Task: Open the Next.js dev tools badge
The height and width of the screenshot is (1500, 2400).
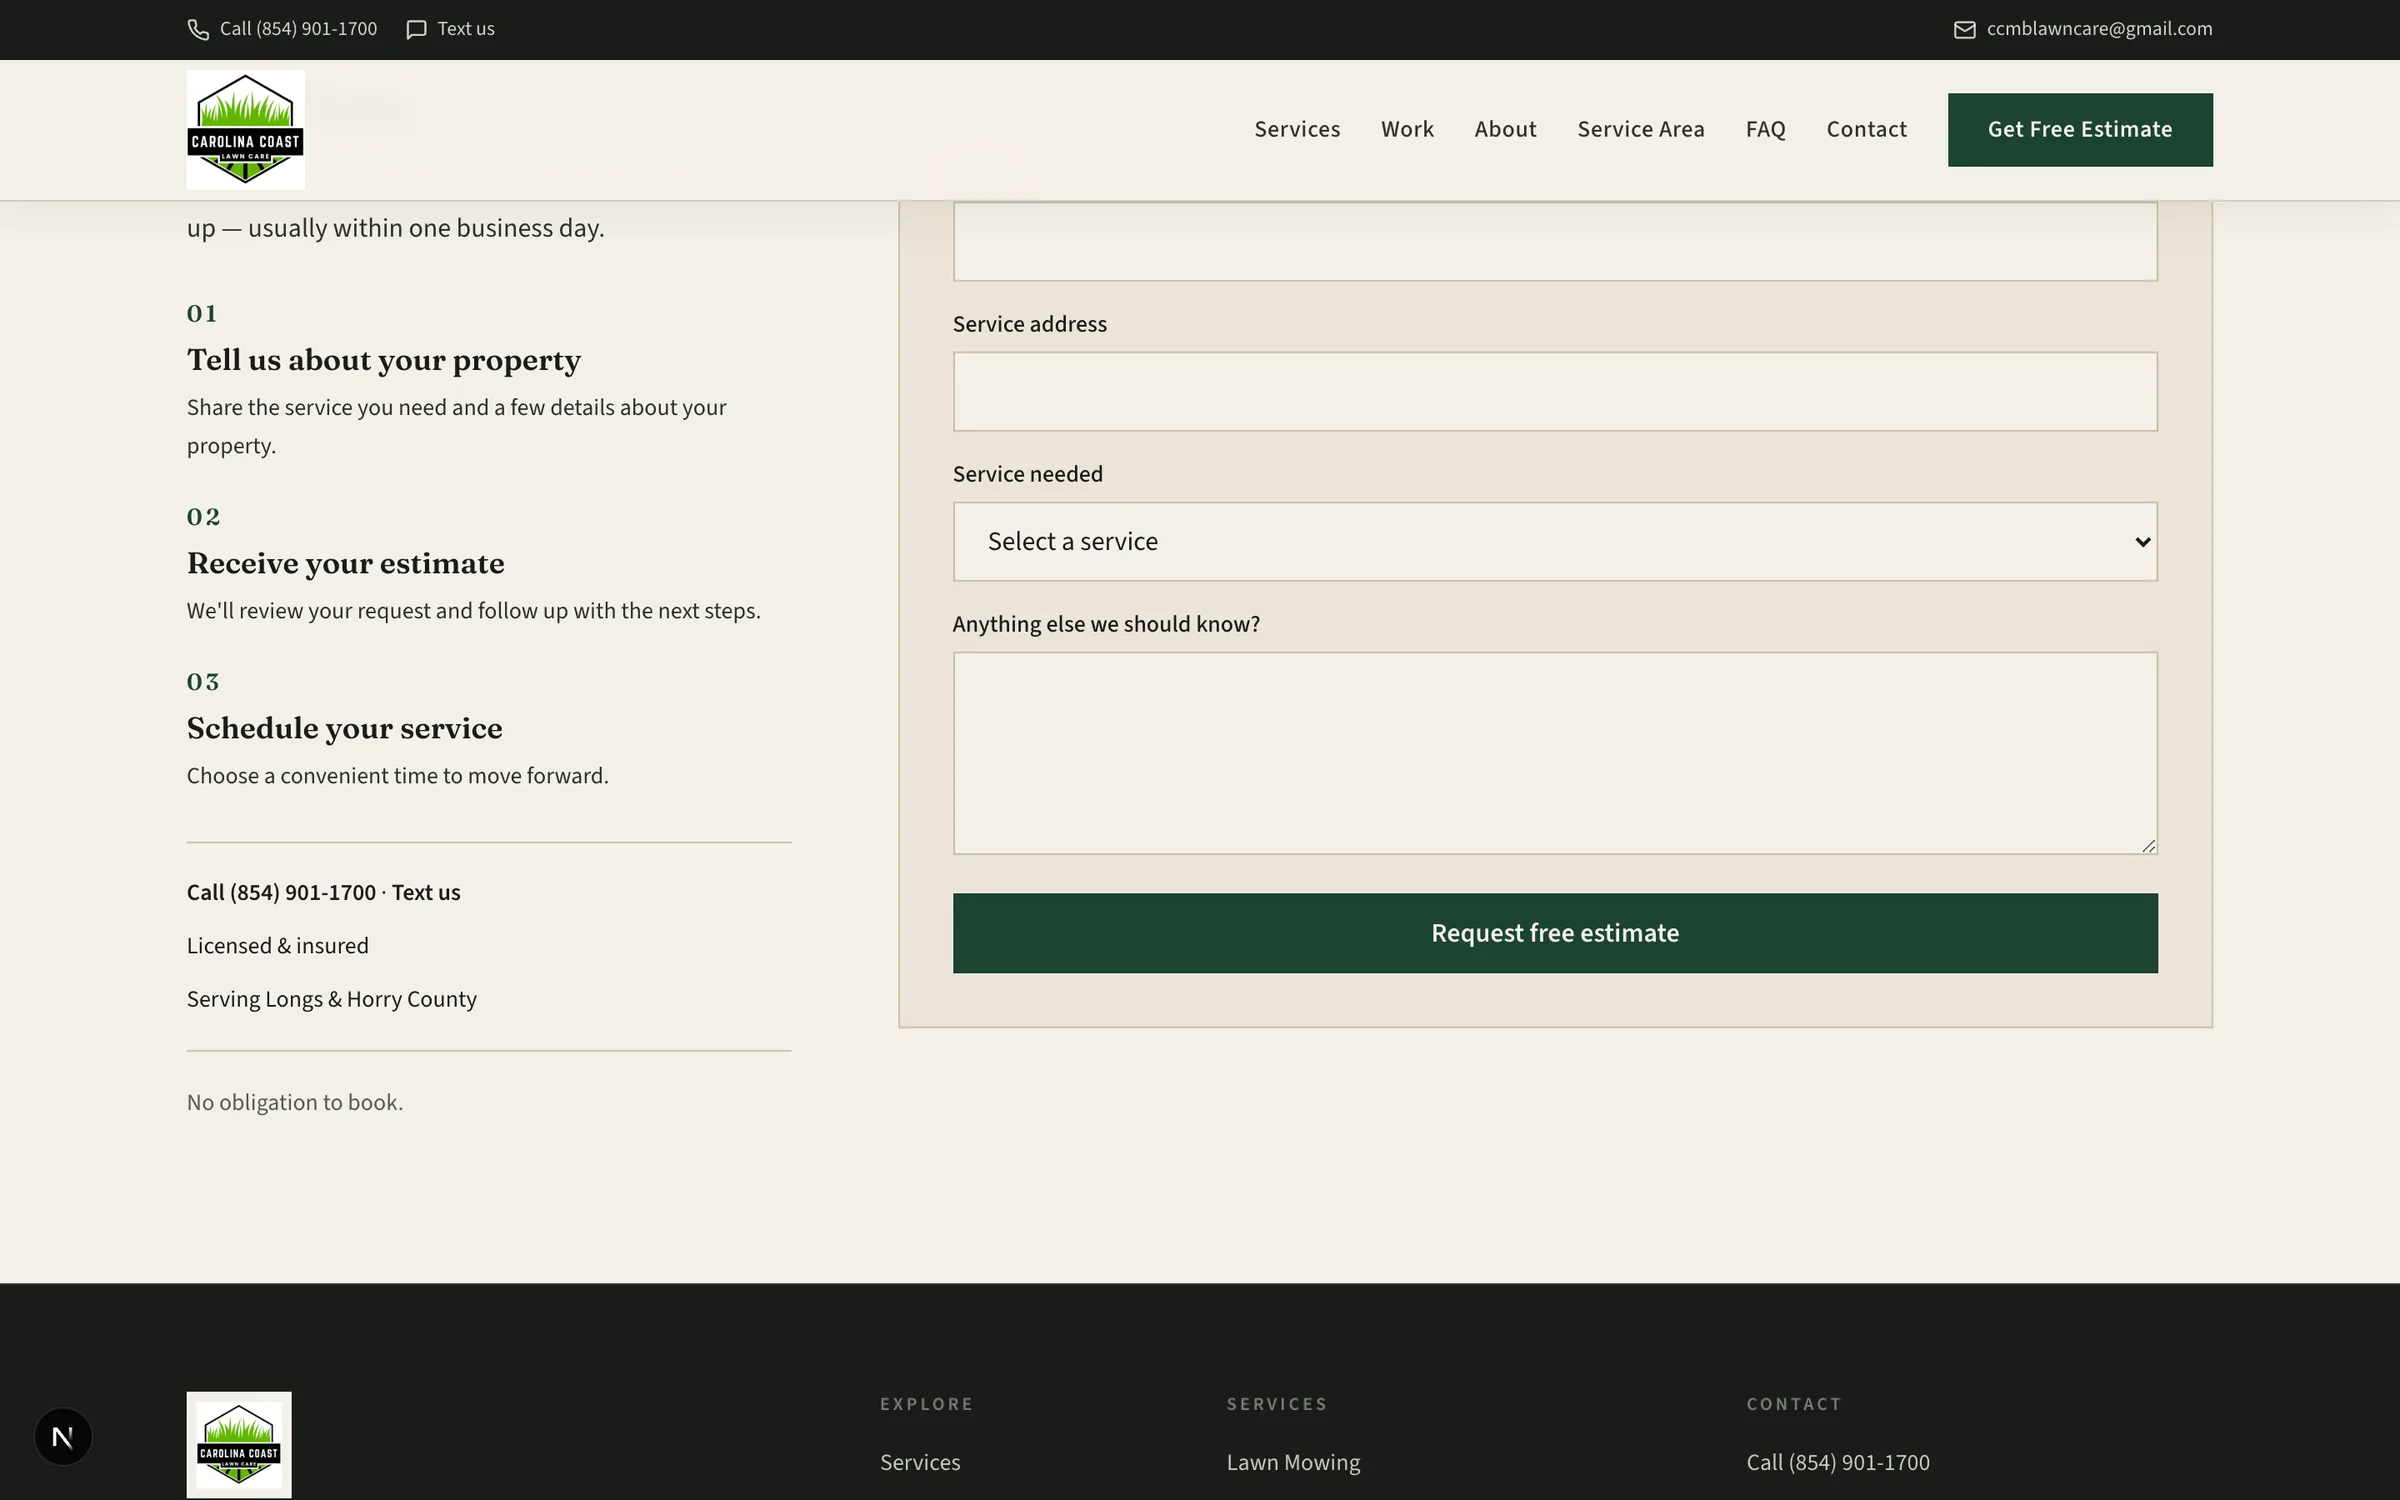Action: tap(63, 1437)
